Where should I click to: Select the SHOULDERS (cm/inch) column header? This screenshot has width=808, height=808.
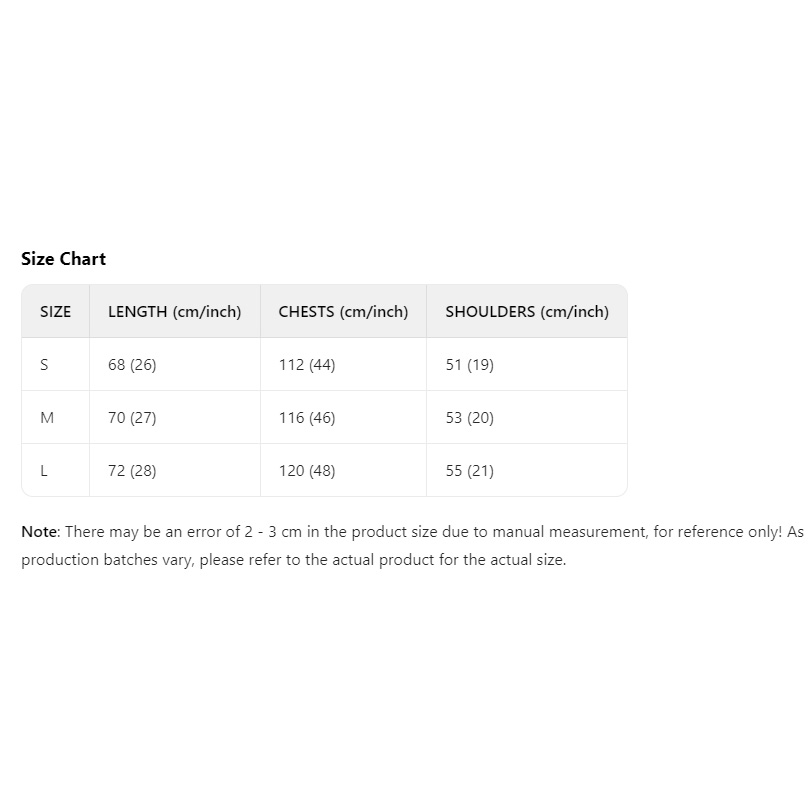[527, 312]
